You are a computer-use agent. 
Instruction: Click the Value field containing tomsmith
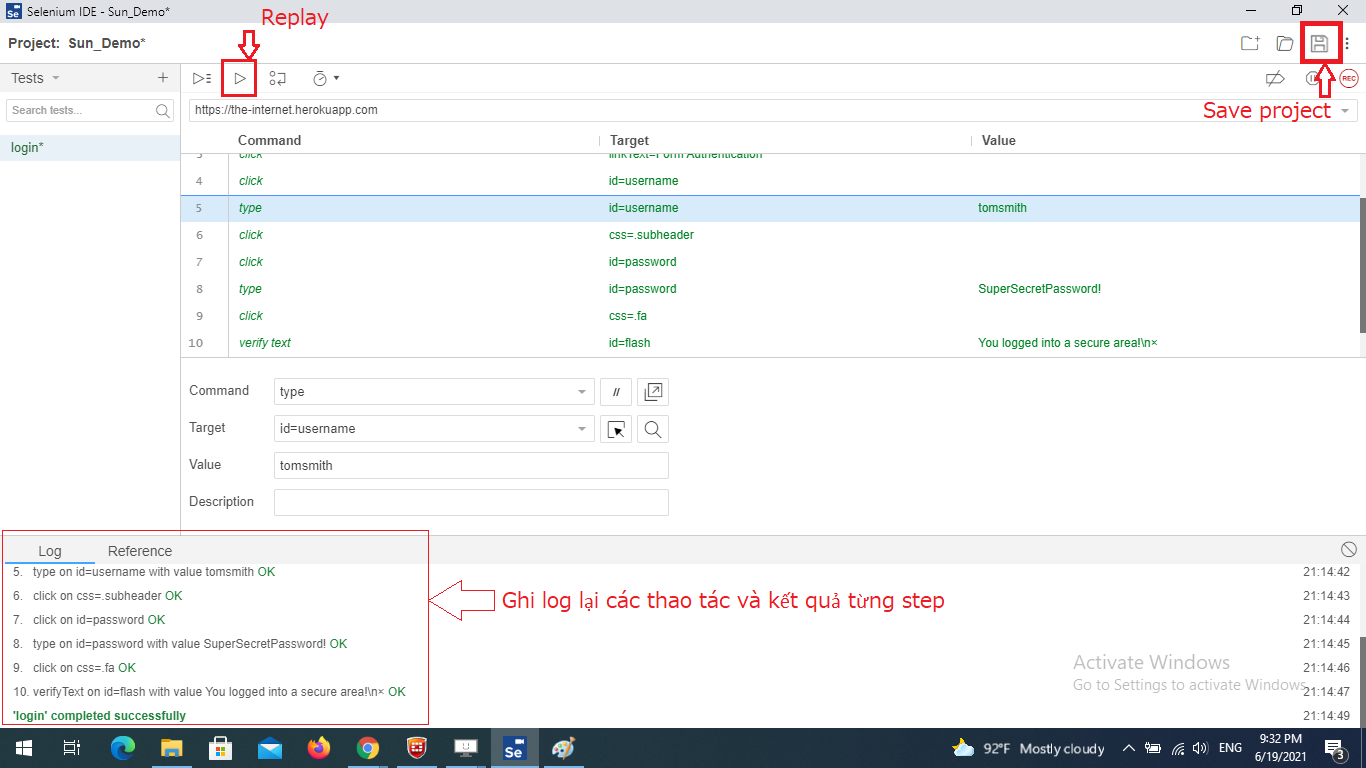tap(471, 466)
